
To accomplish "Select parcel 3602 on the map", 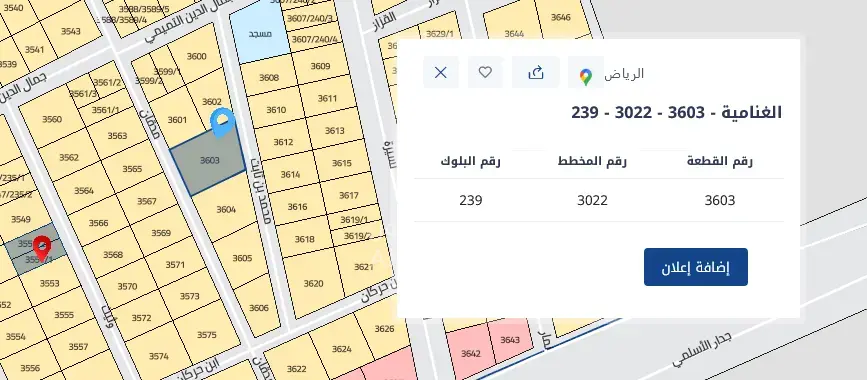I will click(x=211, y=101).
